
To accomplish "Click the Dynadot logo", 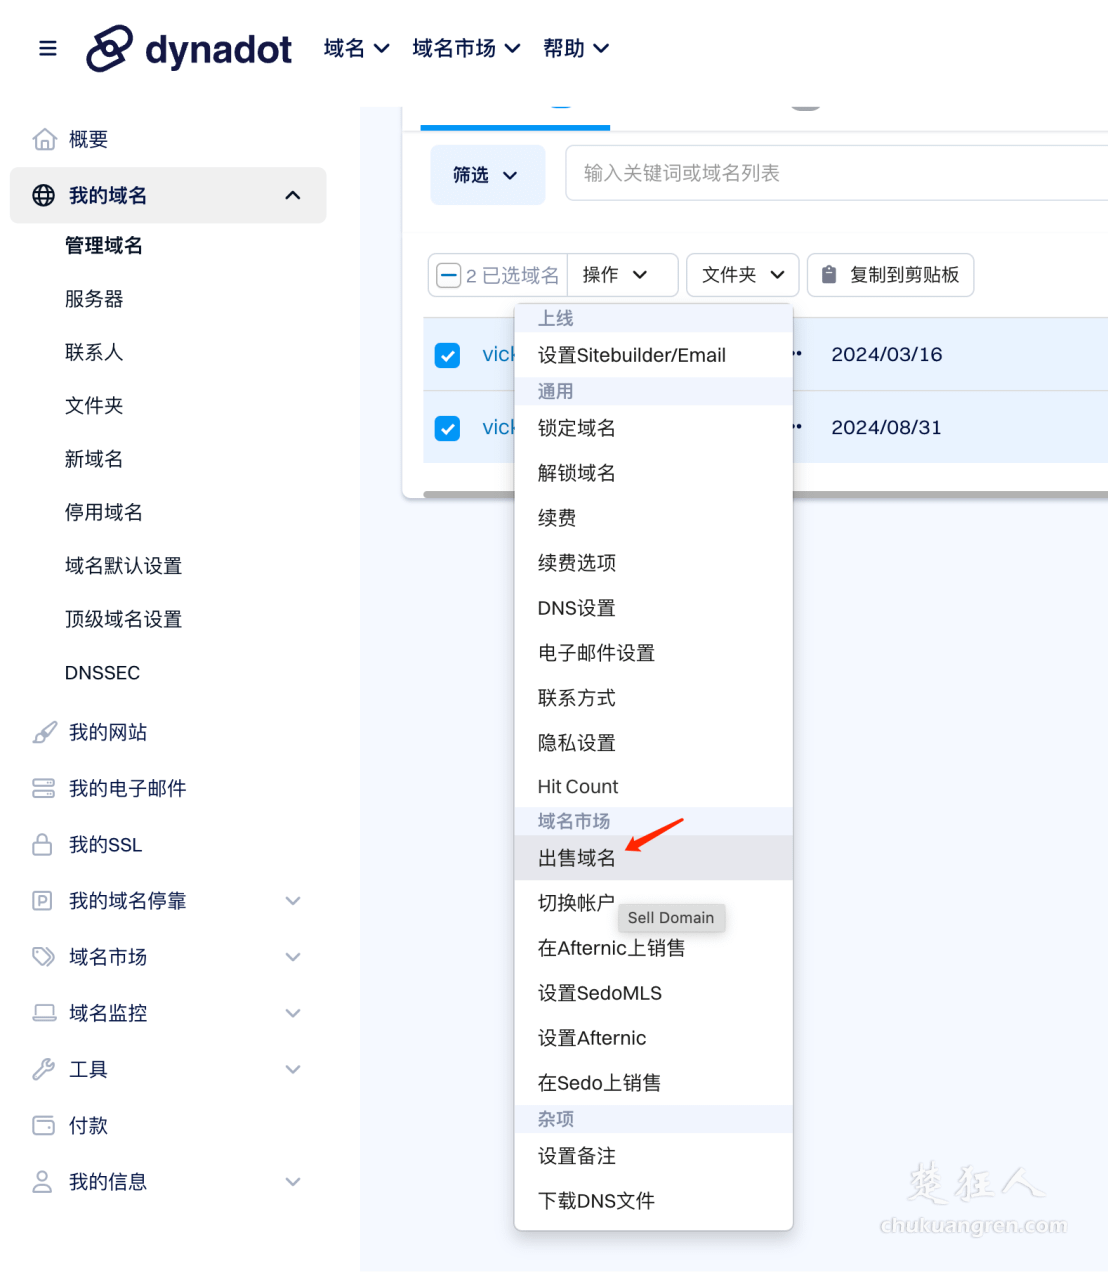I will pos(188,47).
